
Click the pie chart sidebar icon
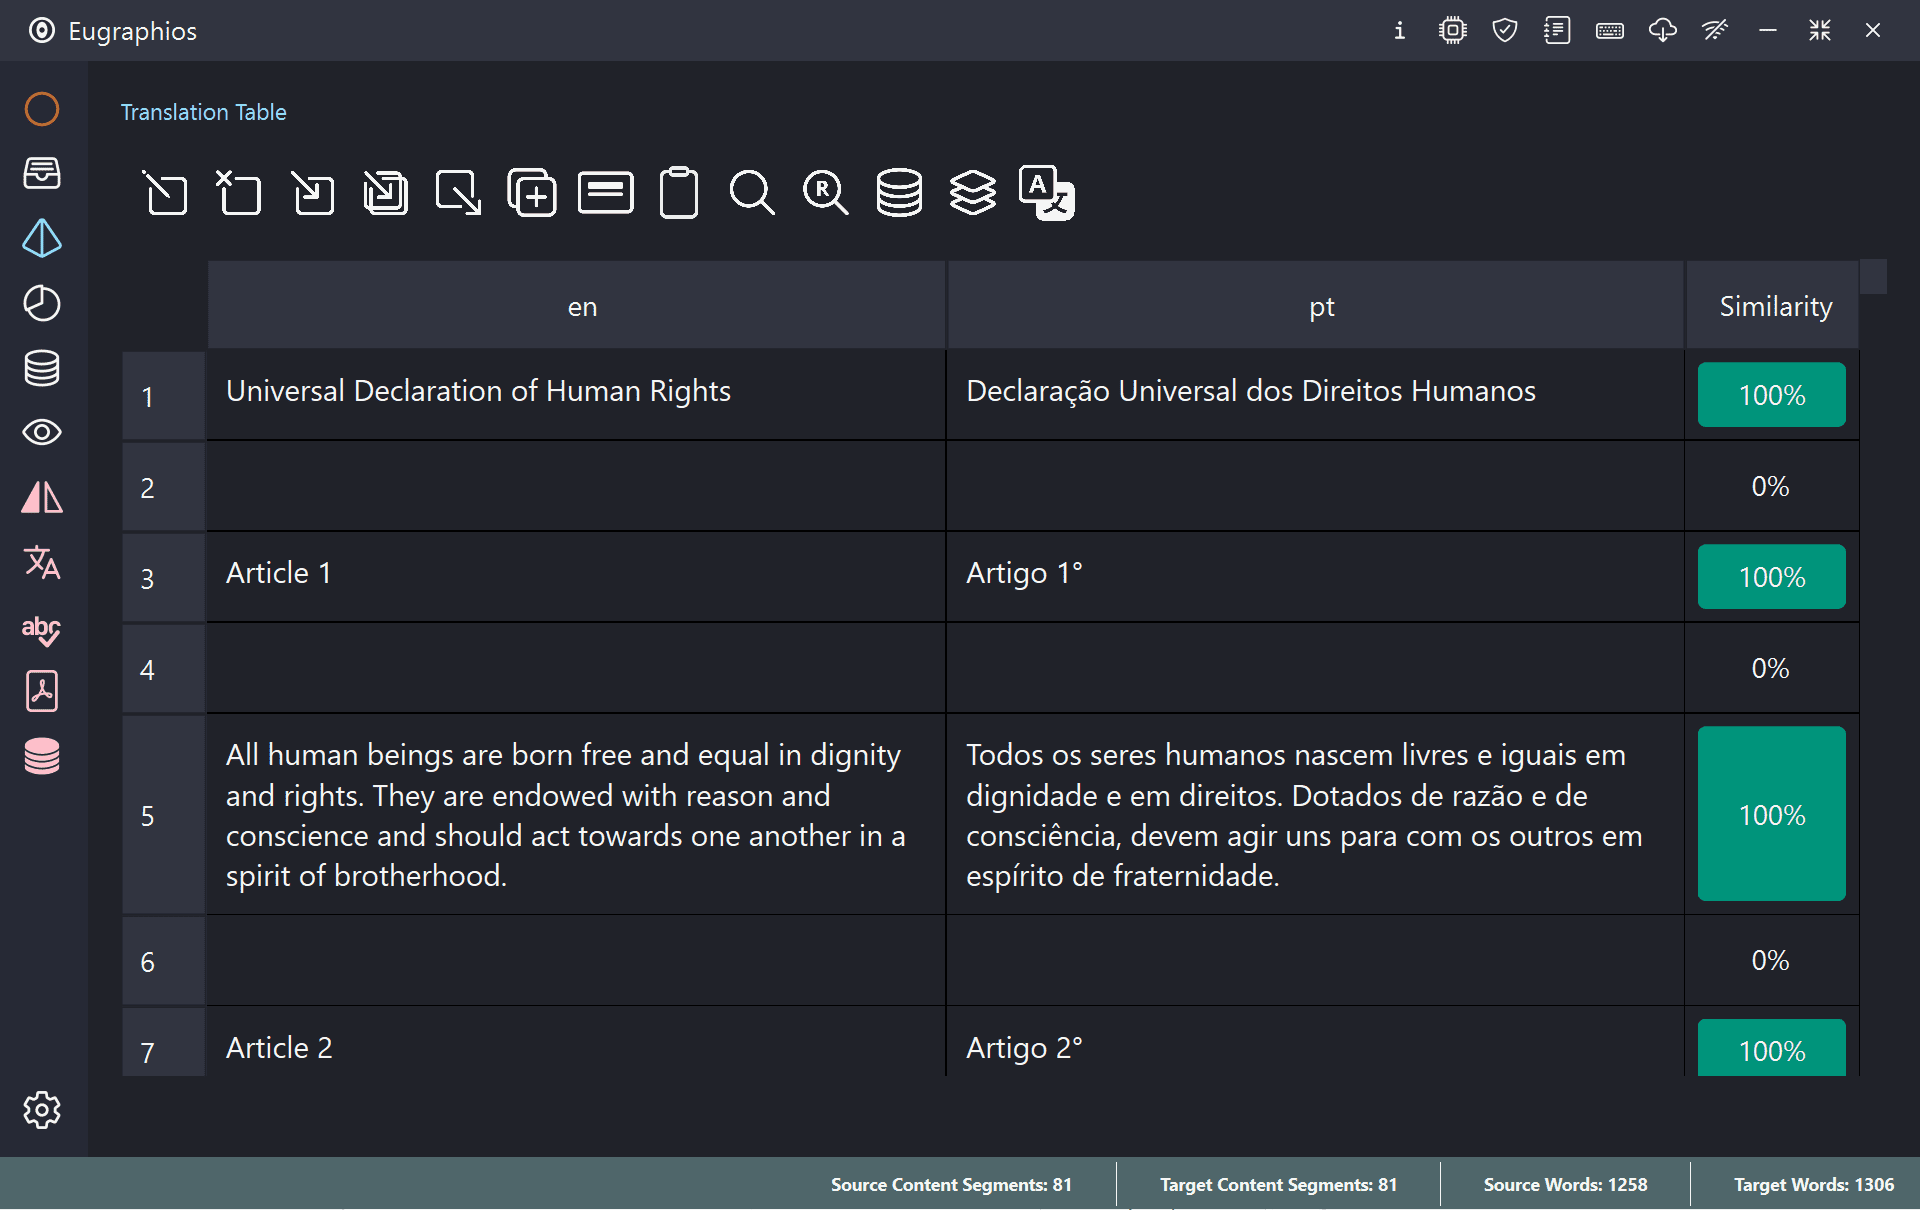coord(42,303)
